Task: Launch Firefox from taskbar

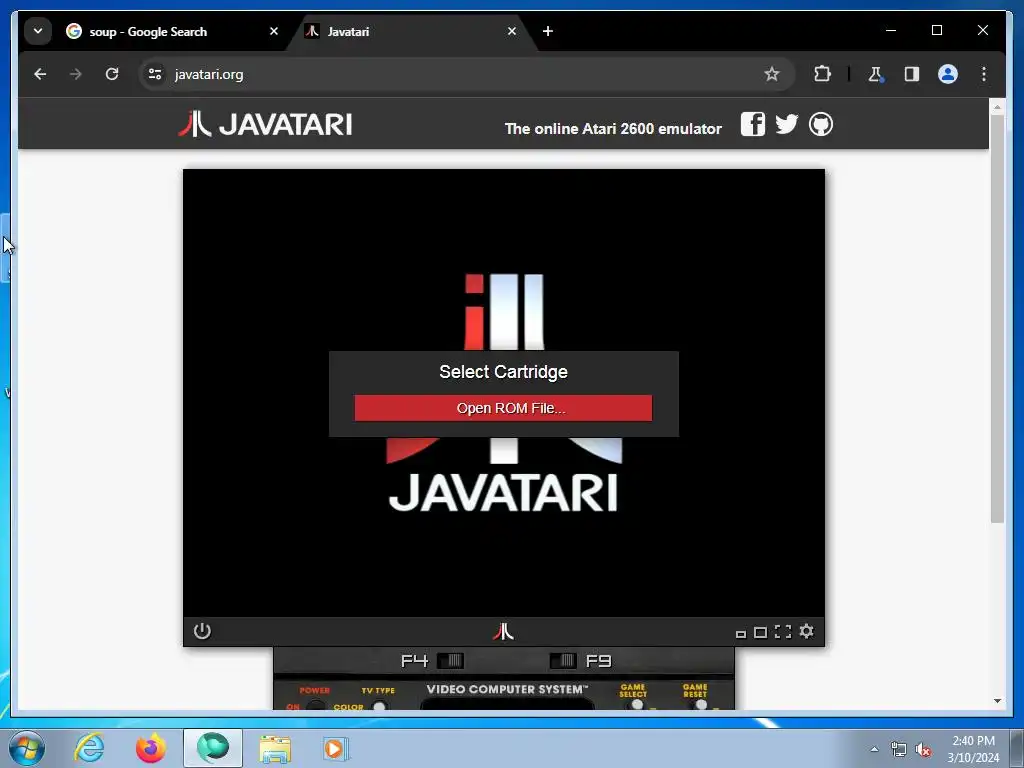Action: coord(151,748)
